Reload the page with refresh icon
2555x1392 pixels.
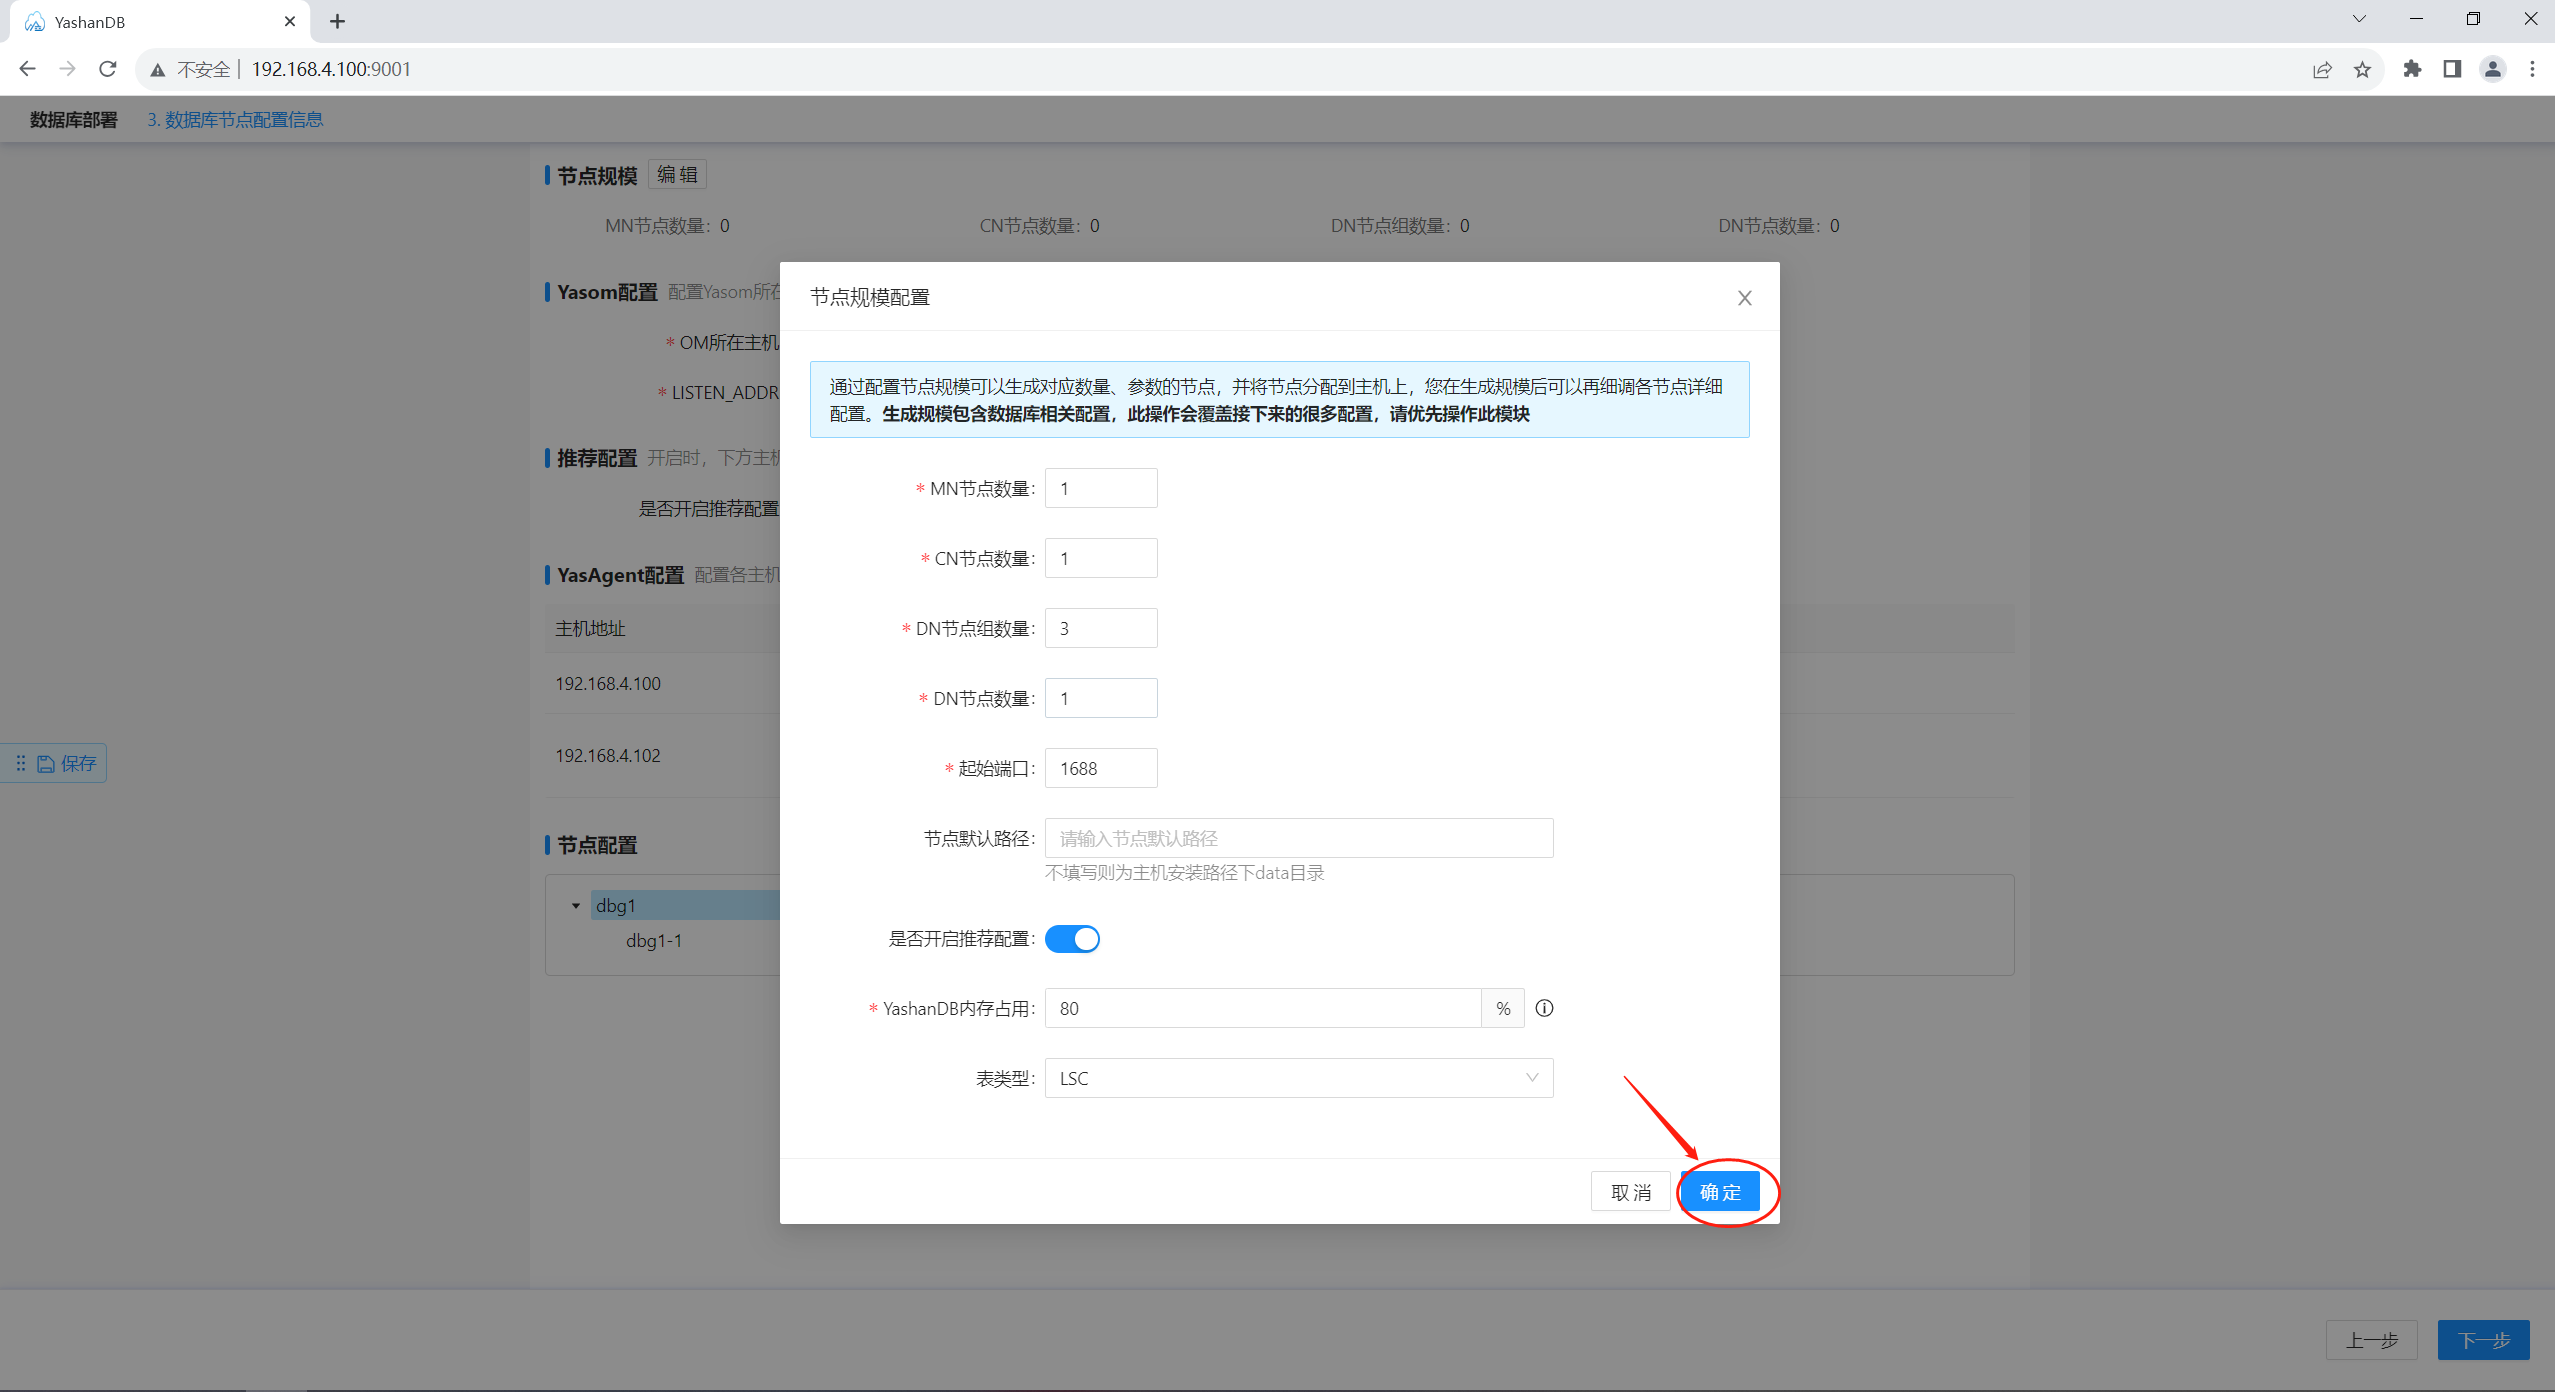click(108, 69)
